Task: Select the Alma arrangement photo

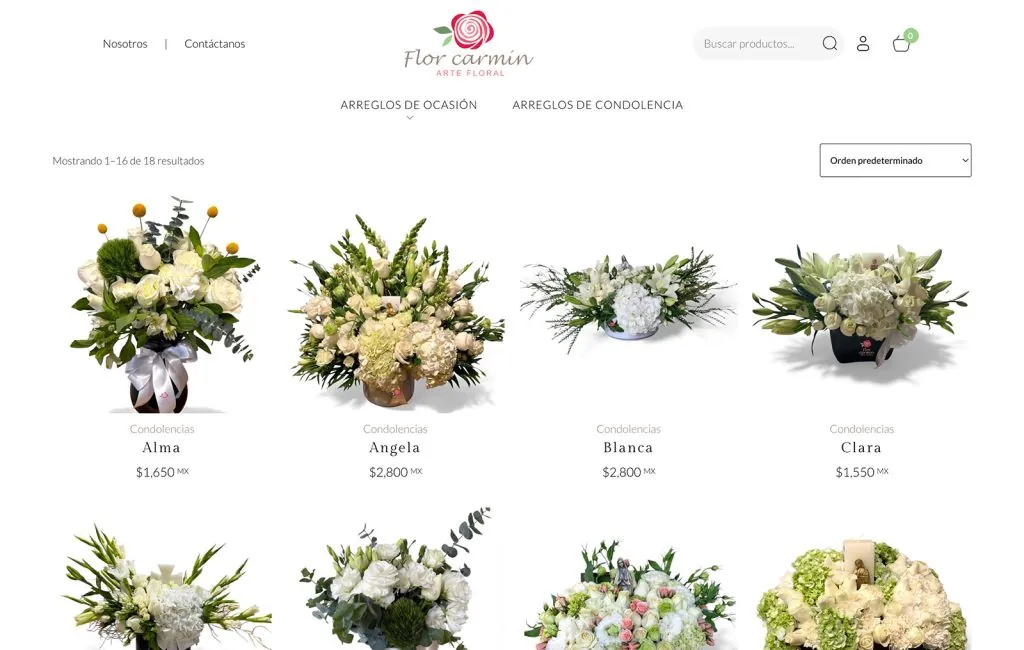Action: (162, 304)
